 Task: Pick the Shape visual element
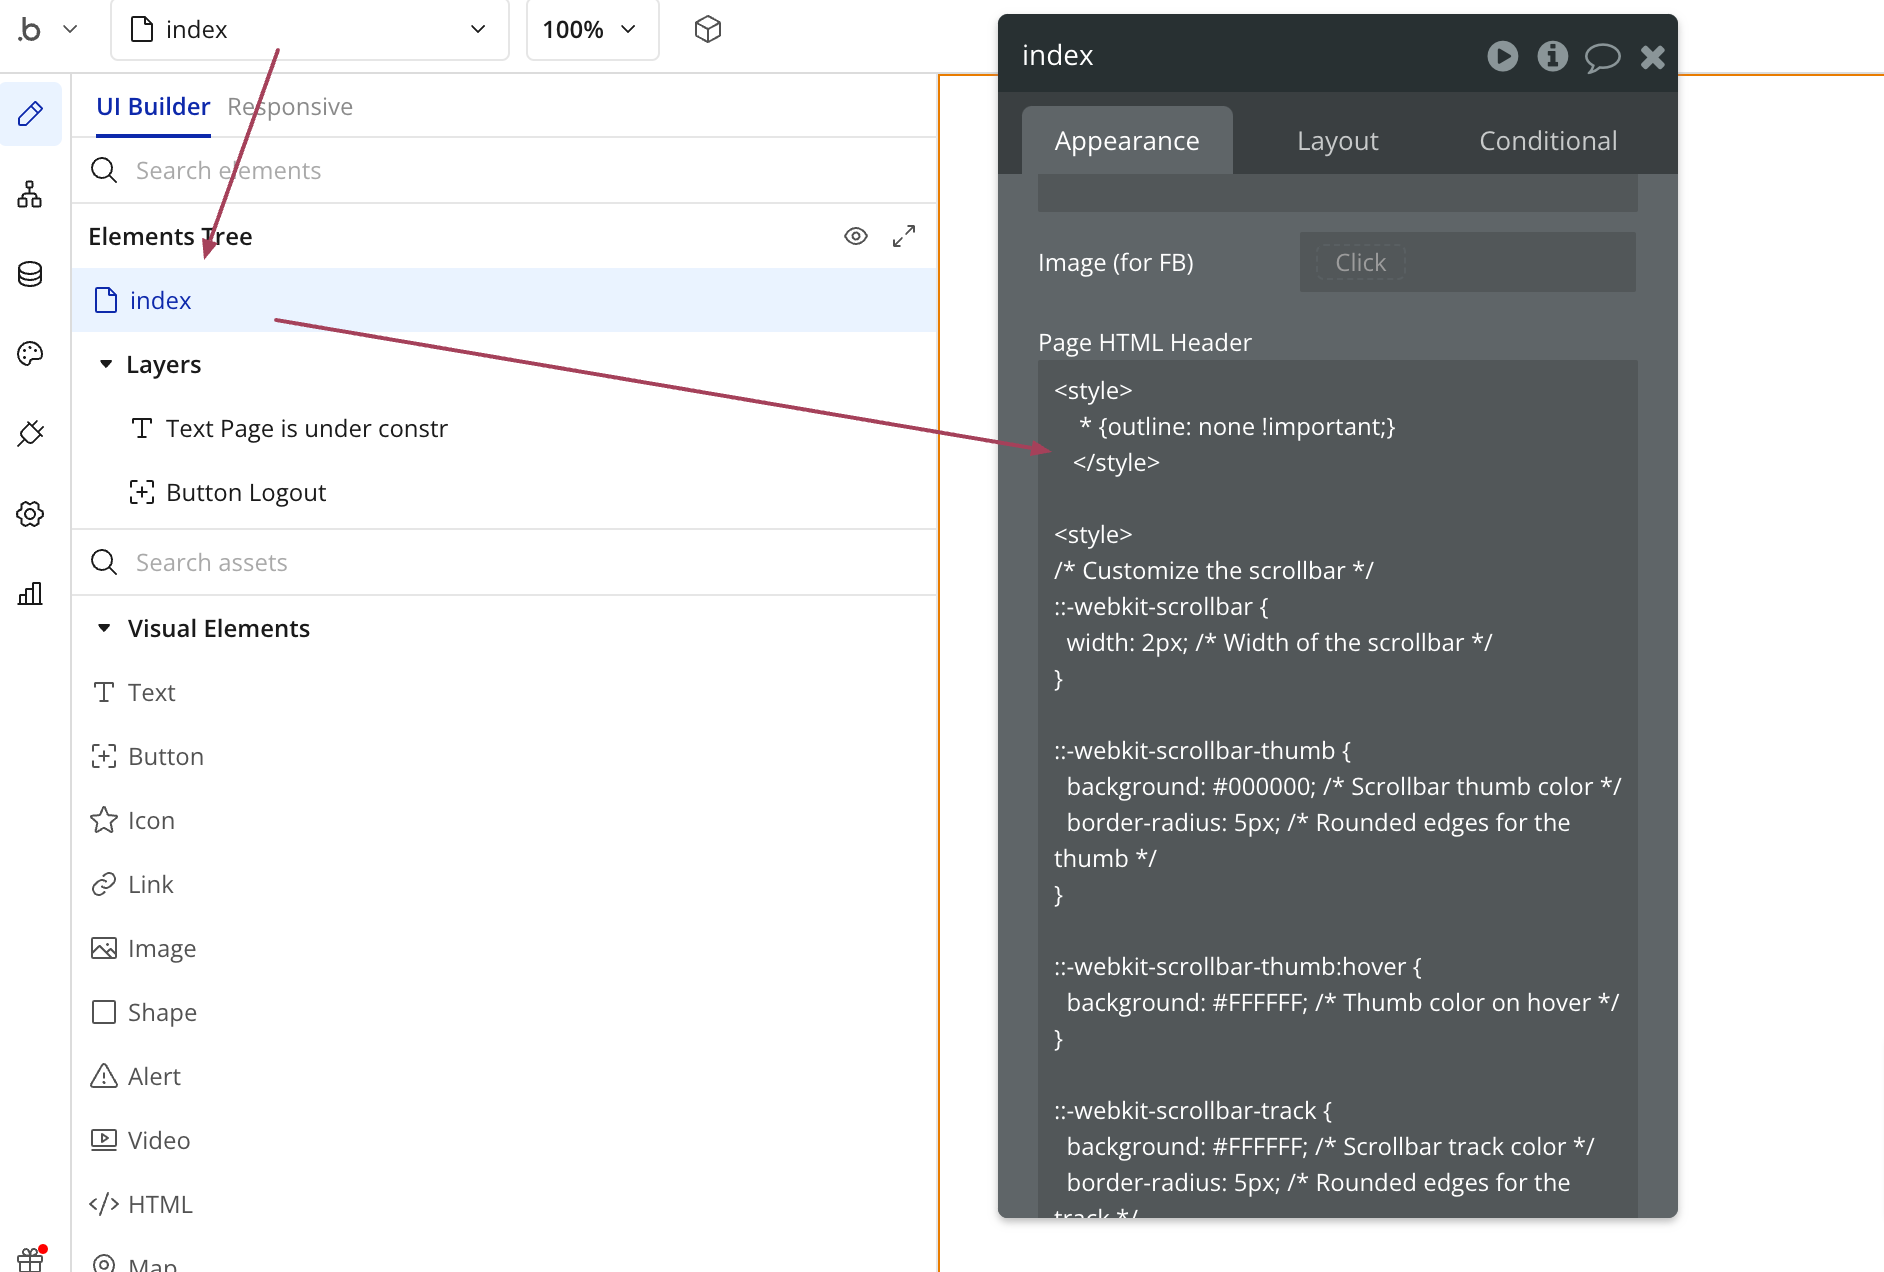pyautogui.click(x=144, y=1012)
